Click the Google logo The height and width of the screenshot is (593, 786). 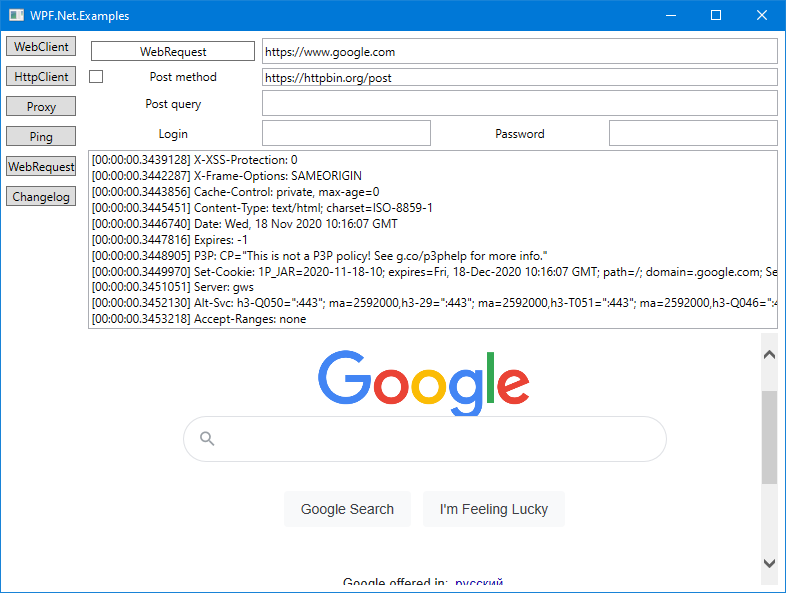[x=424, y=382]
